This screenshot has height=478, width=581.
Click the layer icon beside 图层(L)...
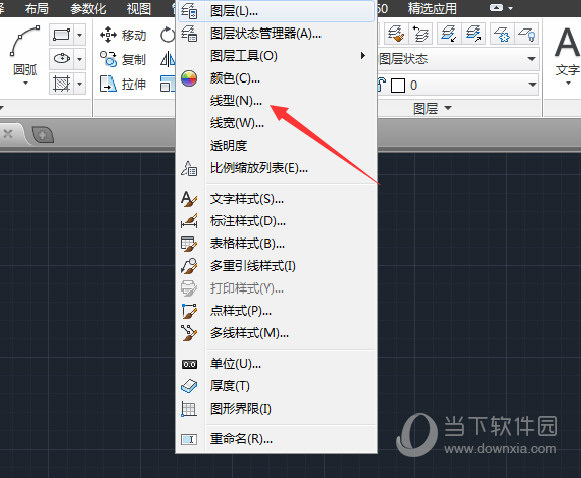[x=189, y=11]
